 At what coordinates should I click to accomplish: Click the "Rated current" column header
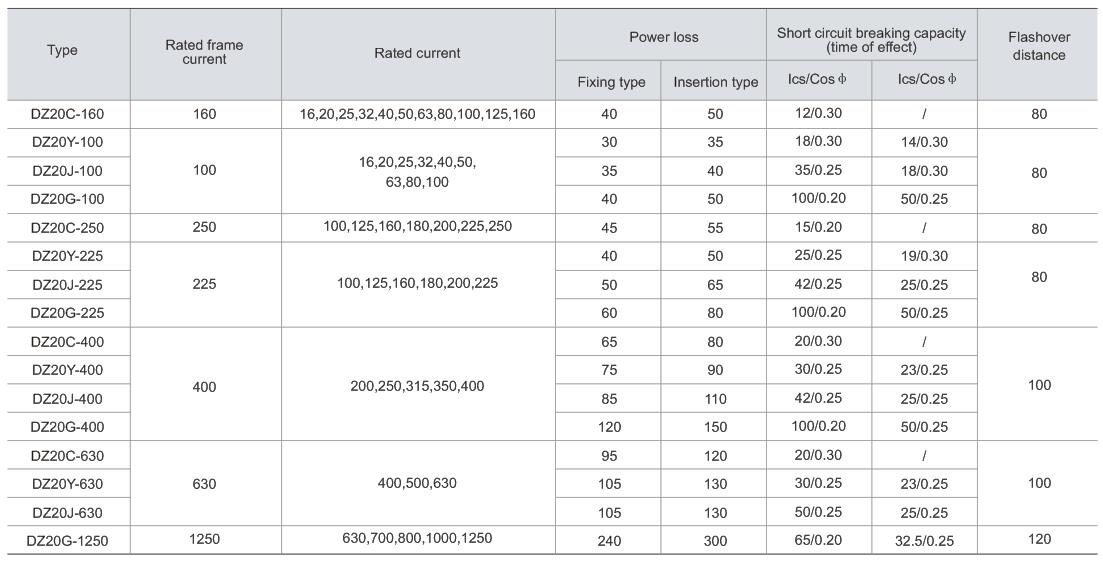[x=417, y=53]
